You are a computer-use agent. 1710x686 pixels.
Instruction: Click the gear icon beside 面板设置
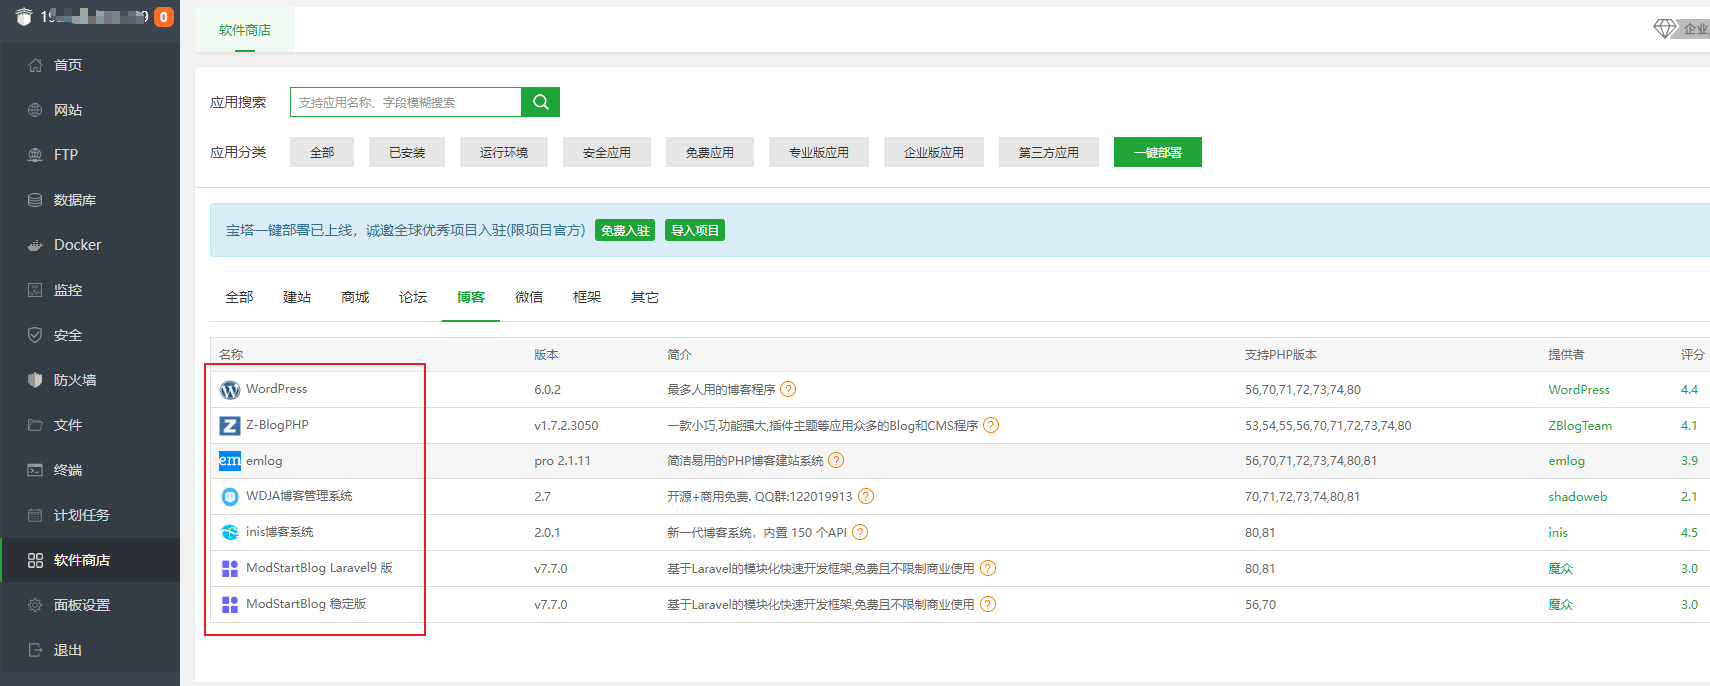click(x=35, y=605)
